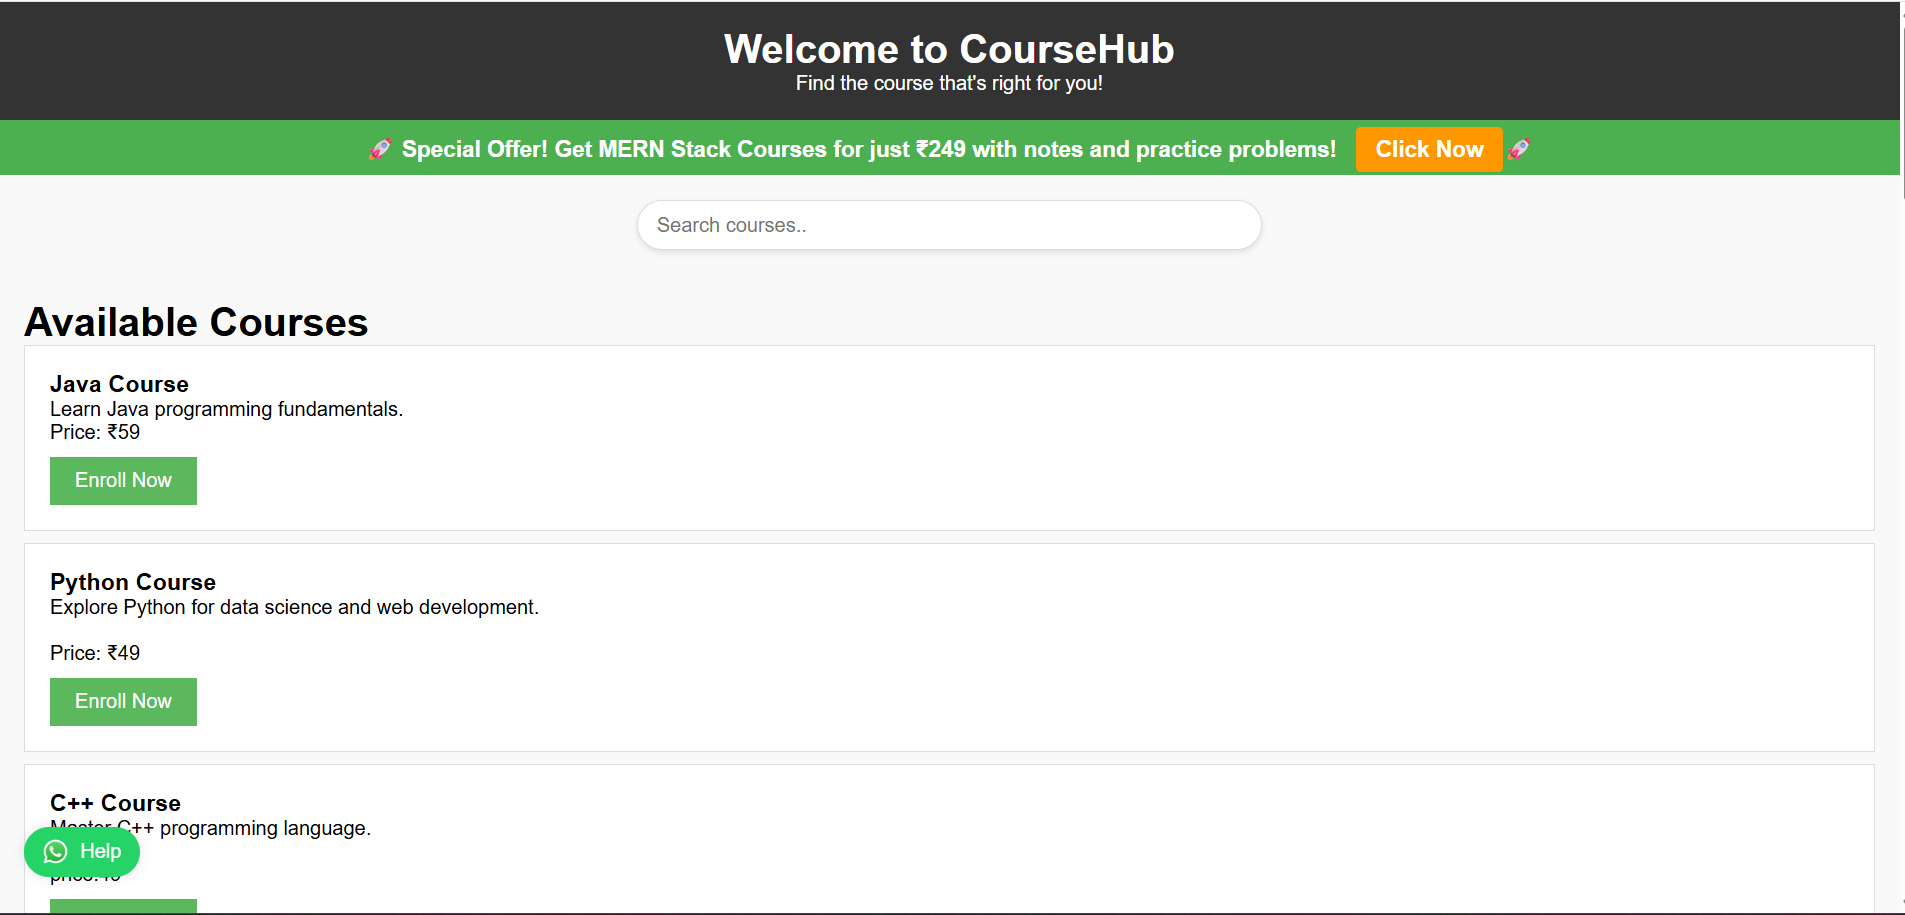
Task: Click the rocket emoji after Click Now
Action: tap(1519, 149)
